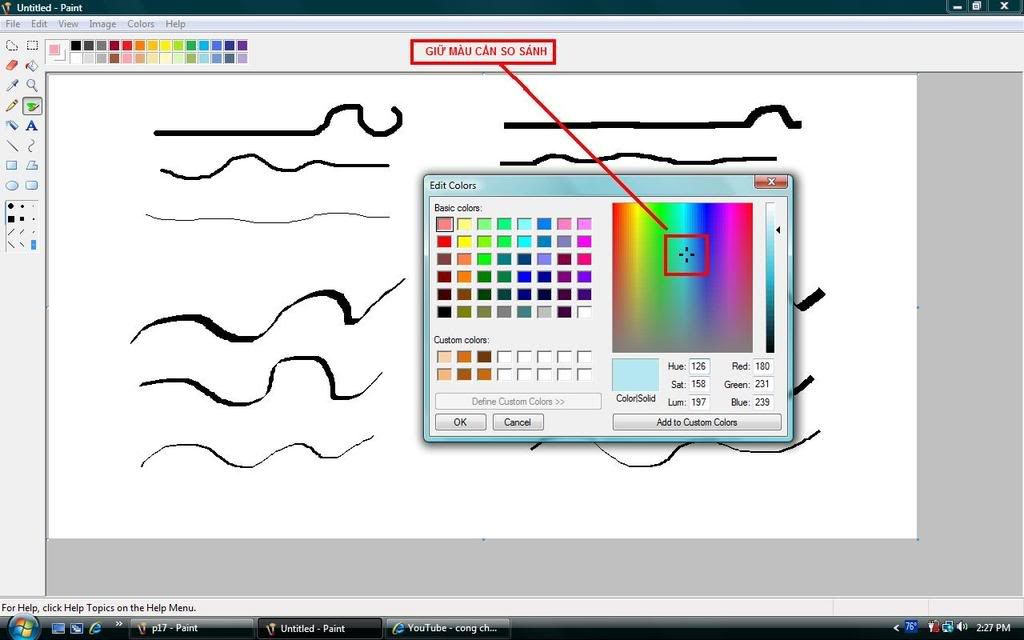Select pure red in Basic colors grid
Screen dimensions: 1024x640
pyautogui.click(x=444, y=242)
